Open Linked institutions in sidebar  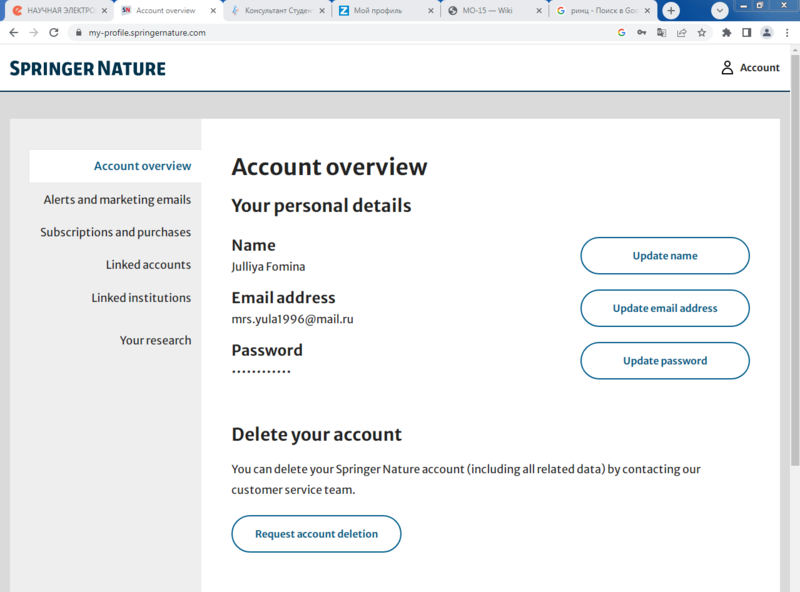click(x=141, y=298)
